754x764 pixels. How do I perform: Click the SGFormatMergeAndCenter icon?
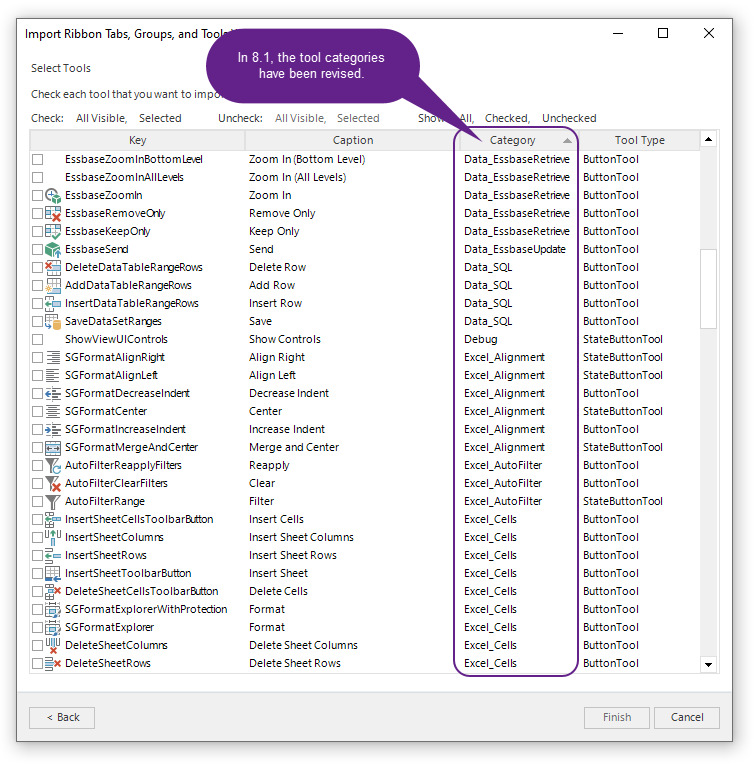pos(53,448)
